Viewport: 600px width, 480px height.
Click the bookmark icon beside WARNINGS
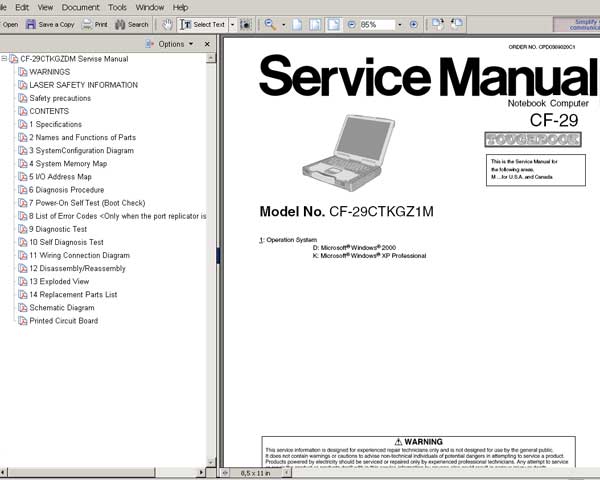point(23,72)
